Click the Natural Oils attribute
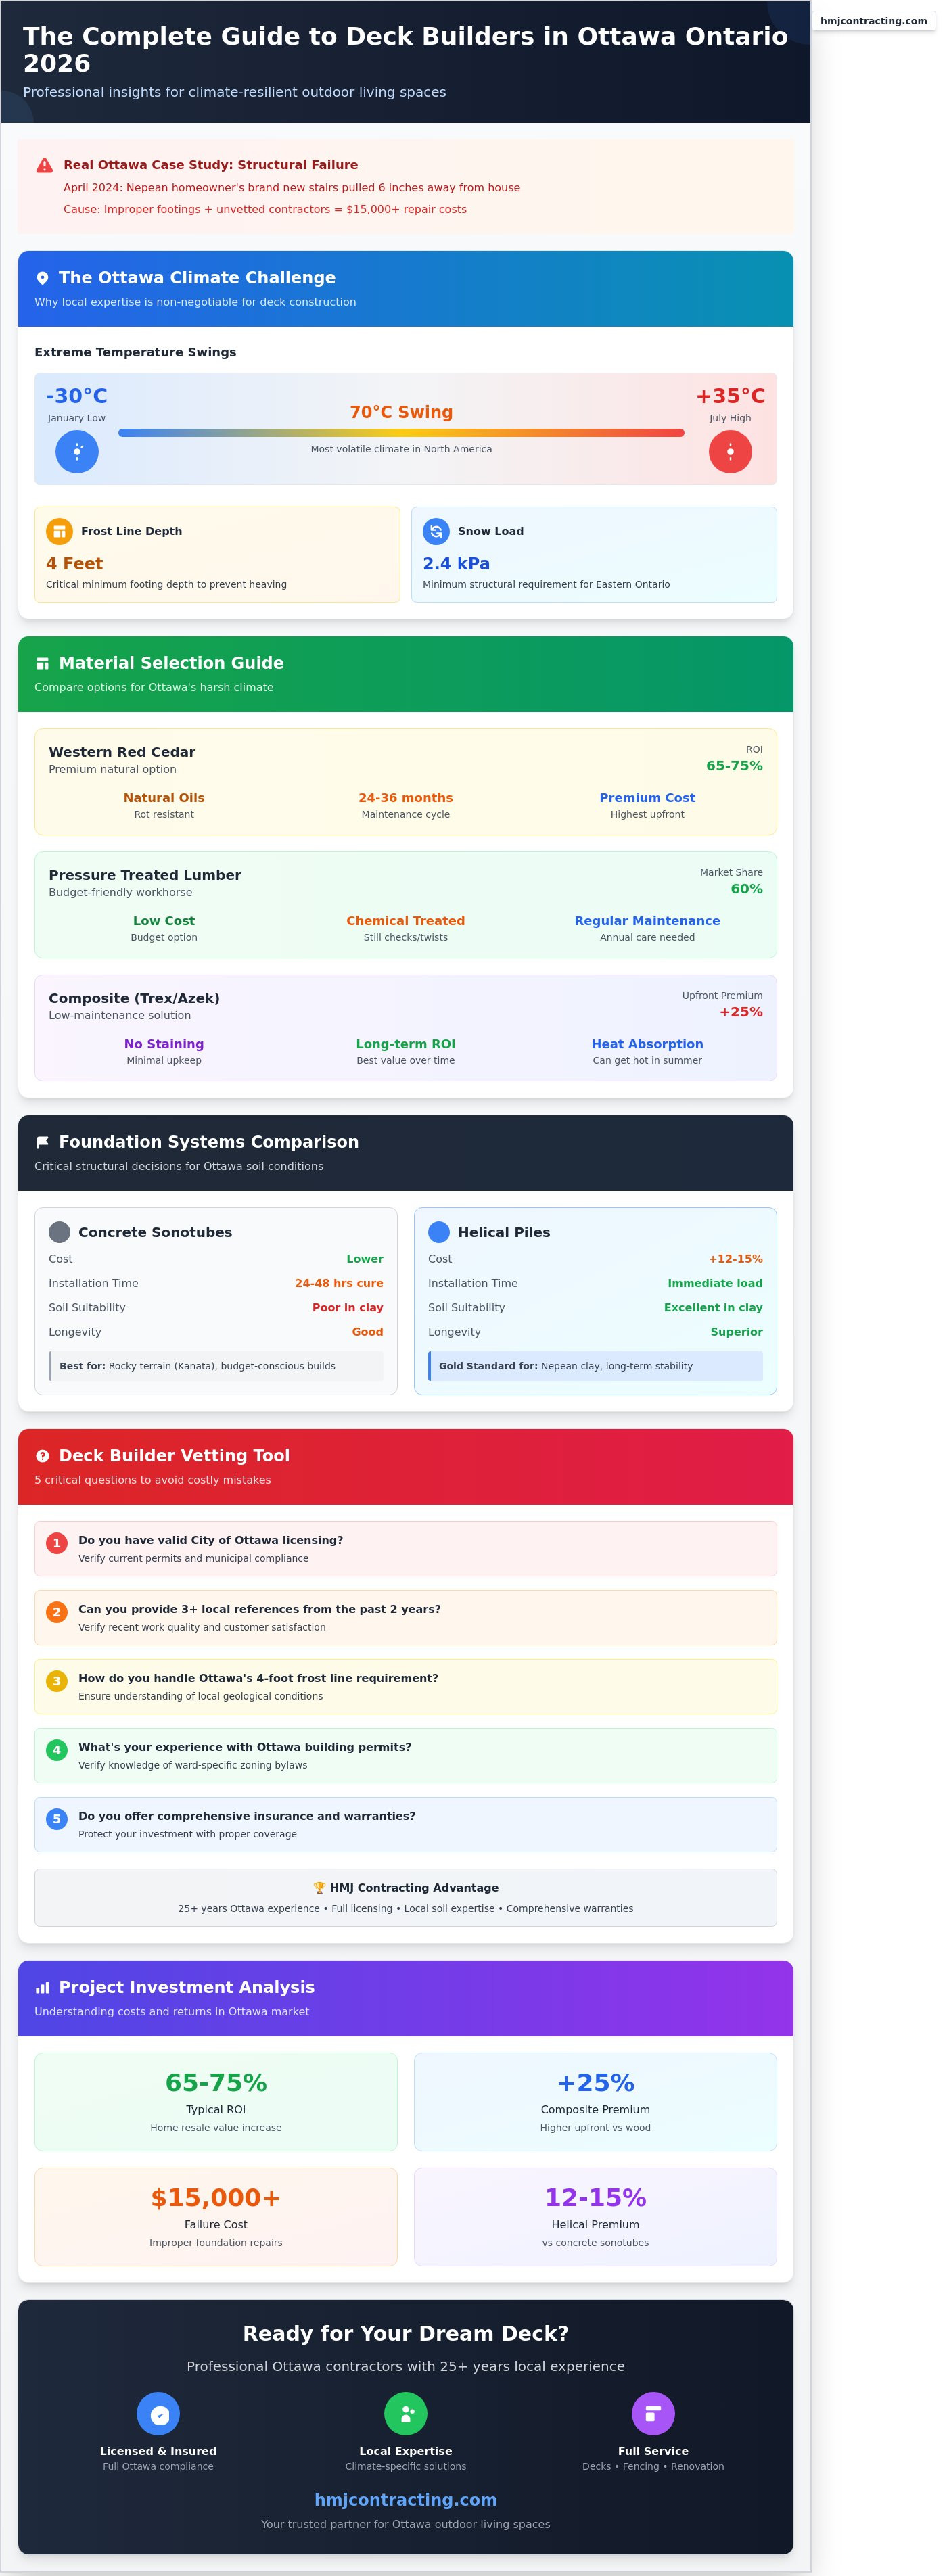Image resolution: width=947 pixels, height=2576 pixels. (x=164, y=799)
